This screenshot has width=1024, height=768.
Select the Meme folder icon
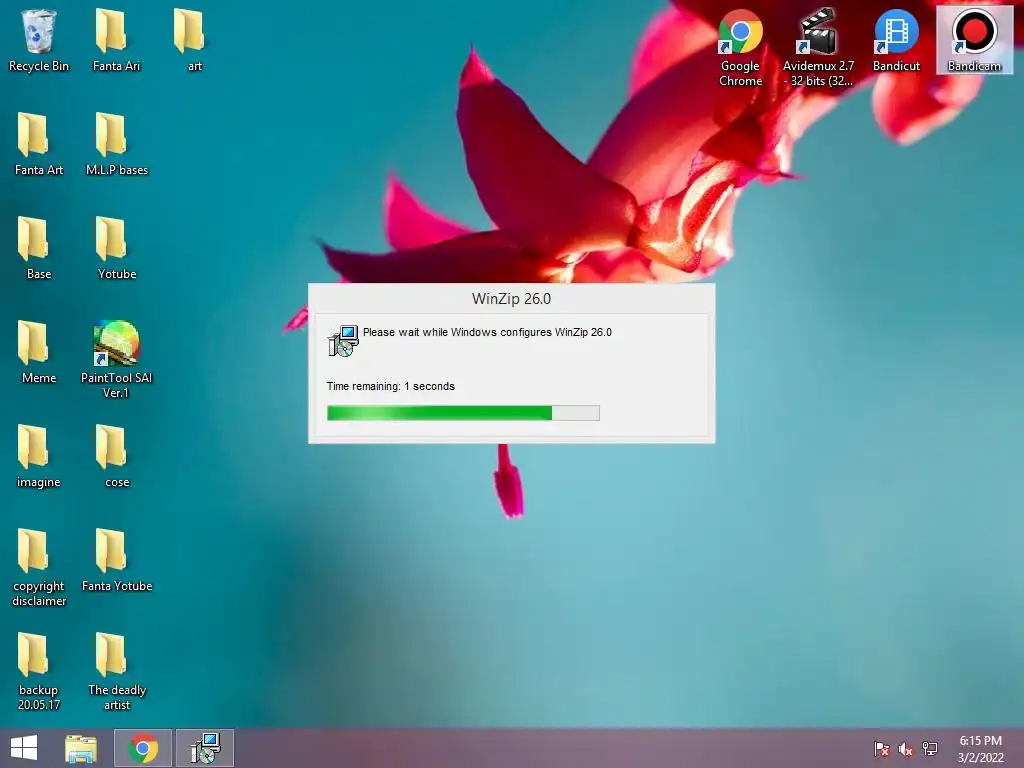(x=39, y=352)
